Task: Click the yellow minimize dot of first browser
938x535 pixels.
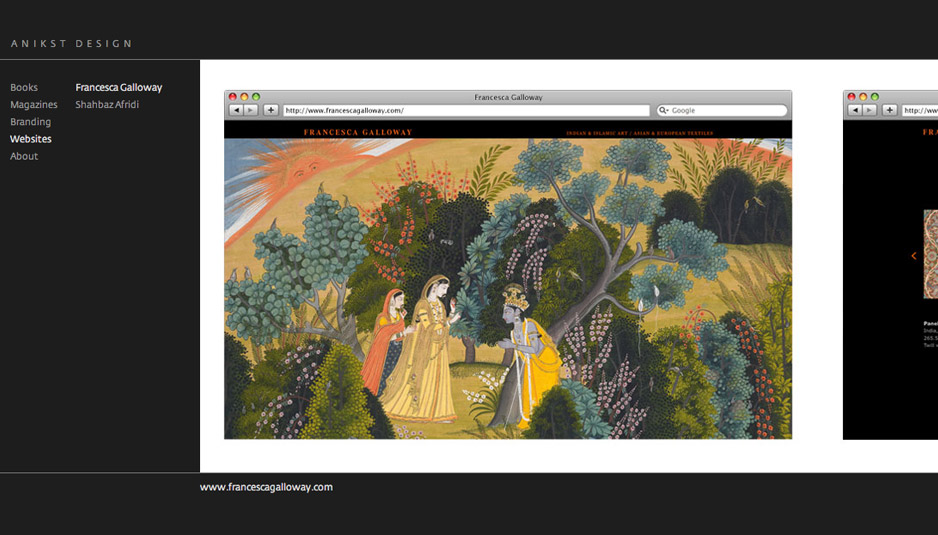Action: tap(244, 97)
